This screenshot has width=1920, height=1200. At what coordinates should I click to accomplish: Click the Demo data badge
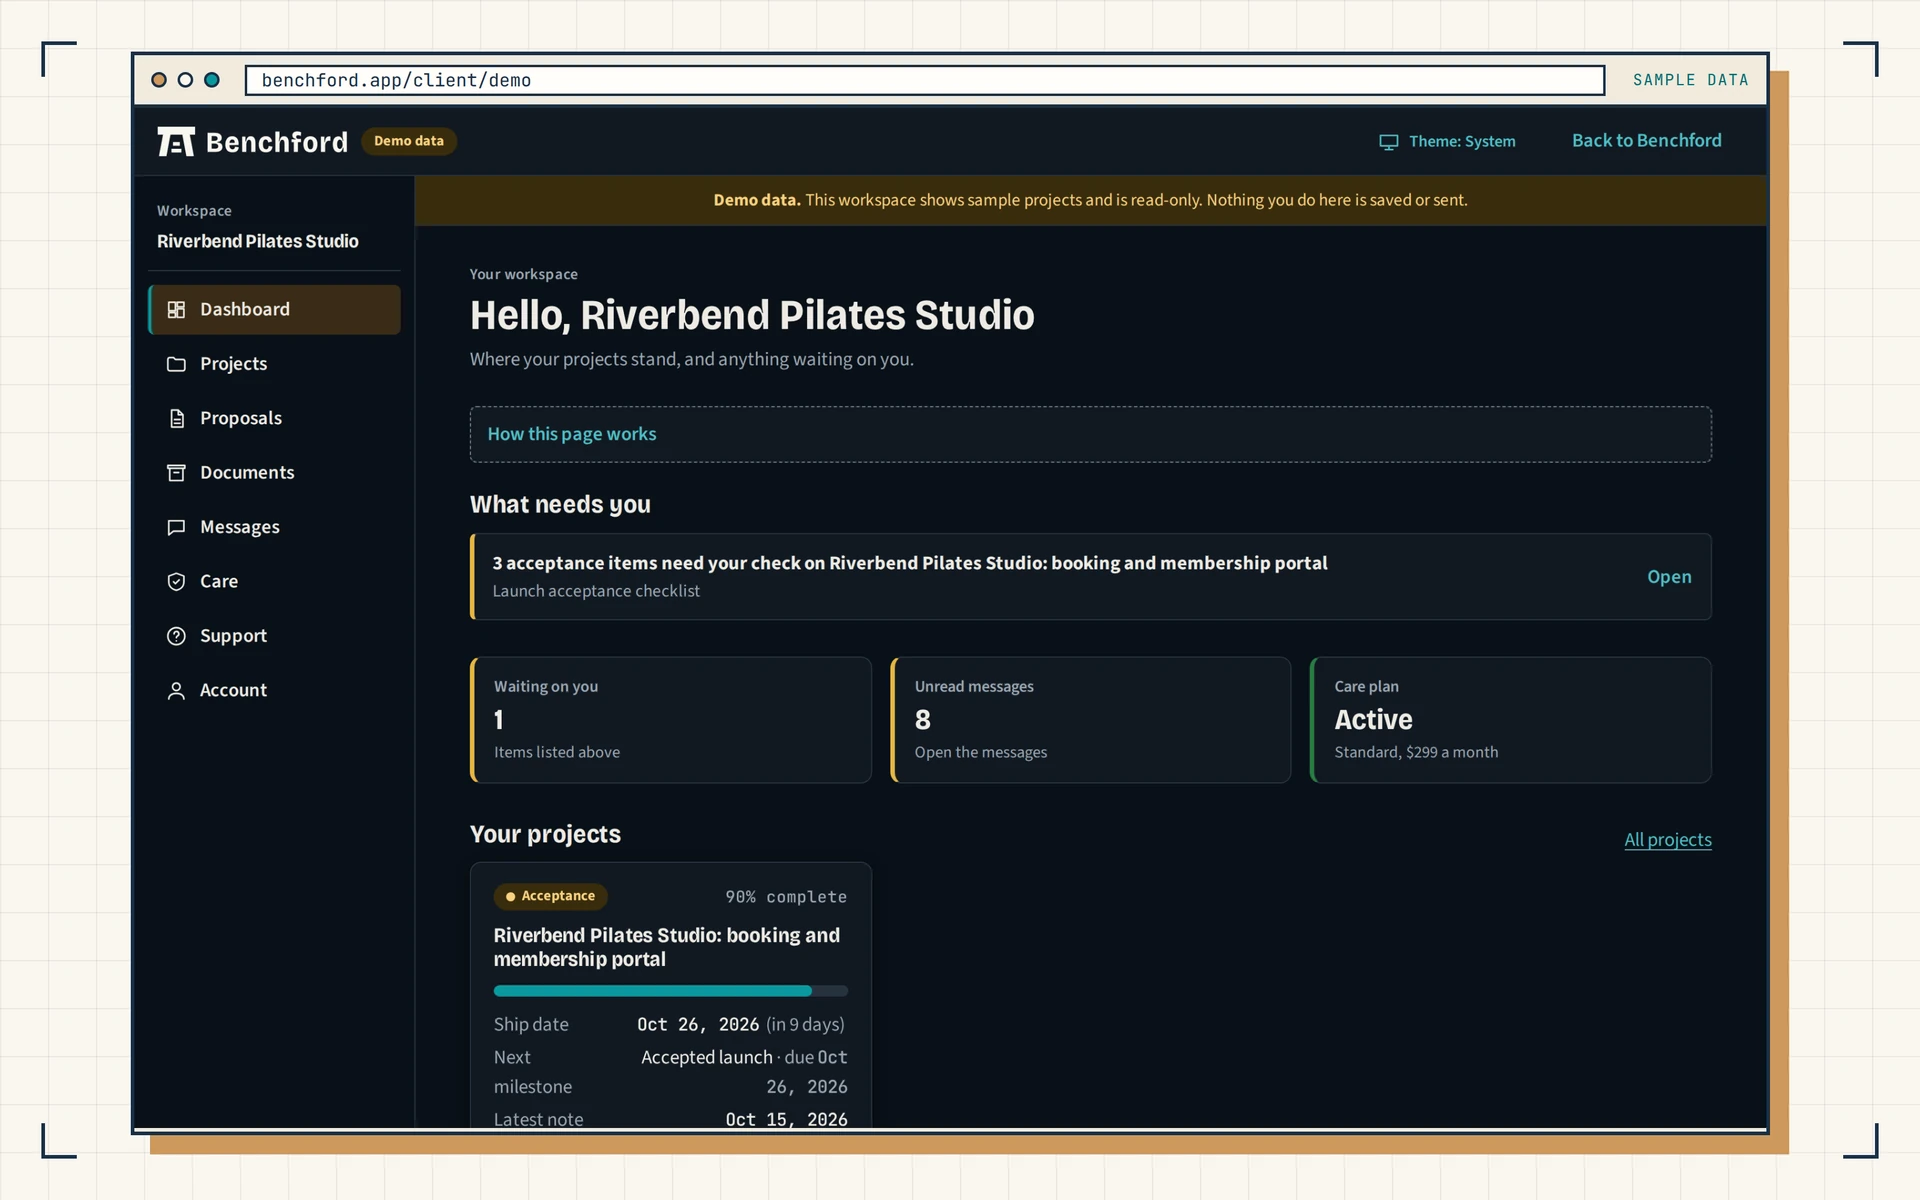(x=408, y=141)
